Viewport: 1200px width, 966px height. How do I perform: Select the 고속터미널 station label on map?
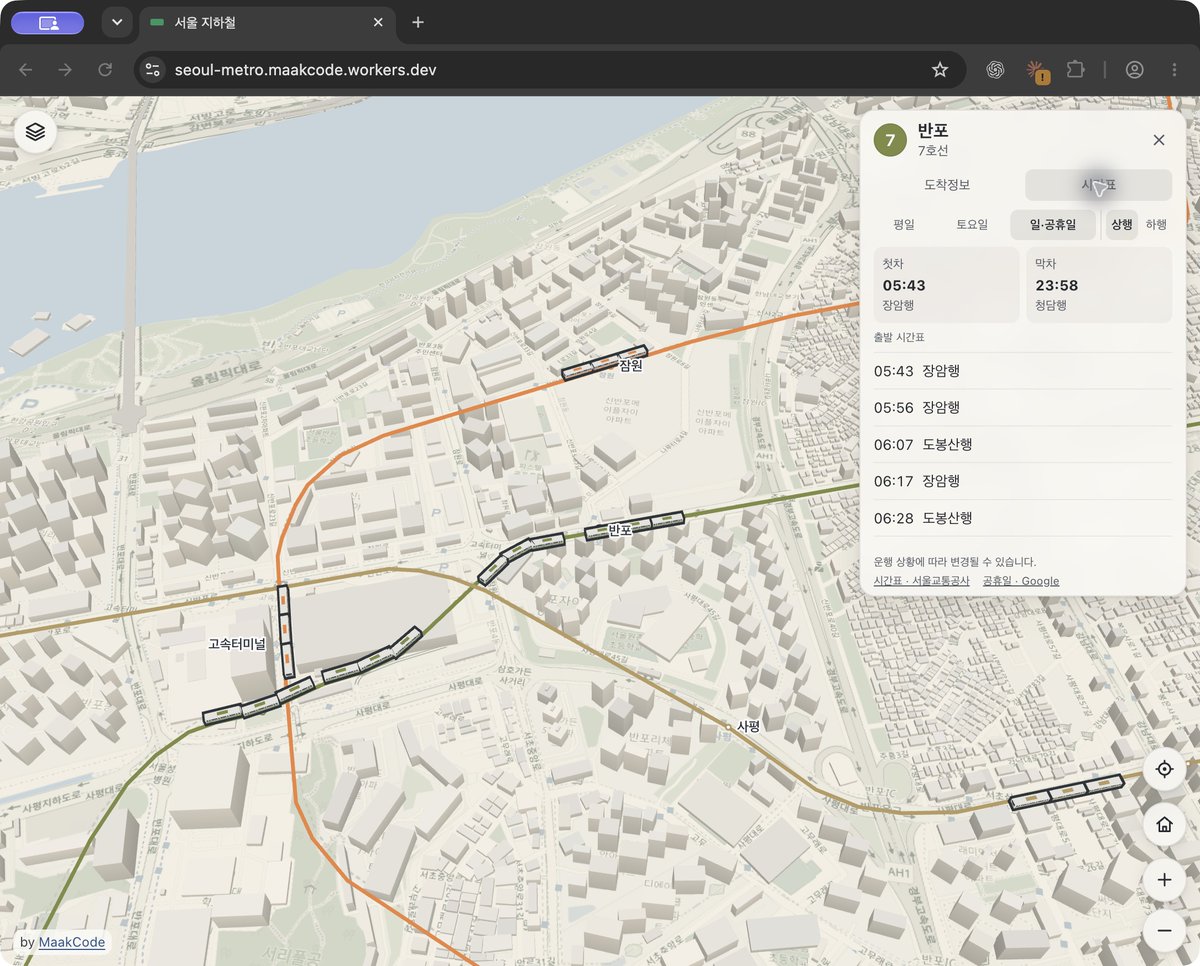click(236, 644)
